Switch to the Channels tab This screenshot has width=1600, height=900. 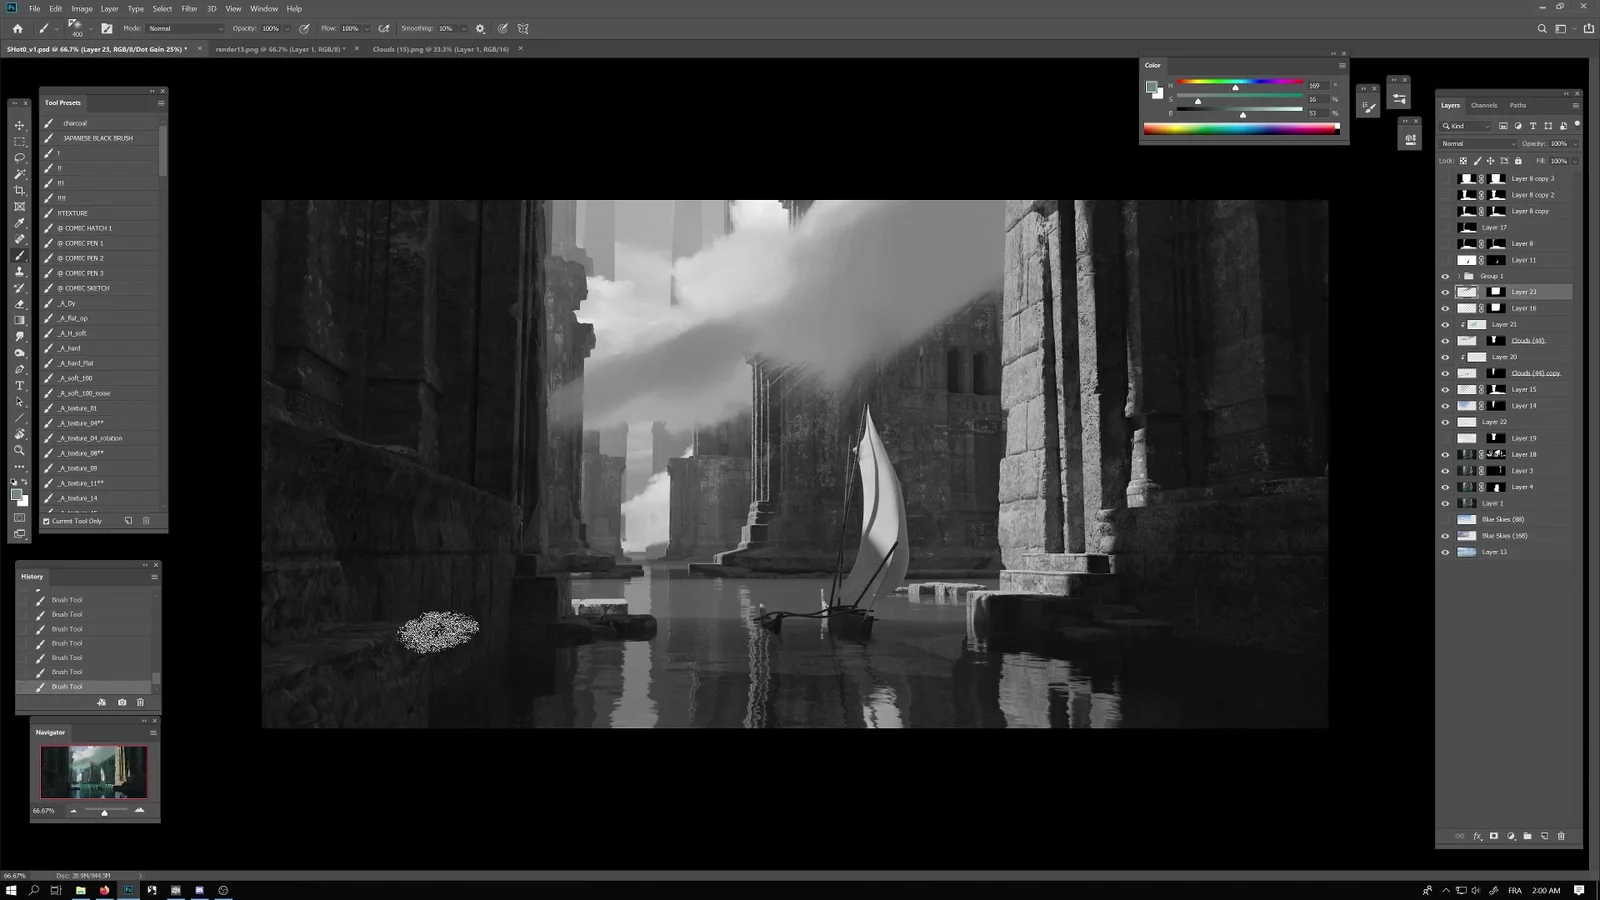tap(1485, 105)
